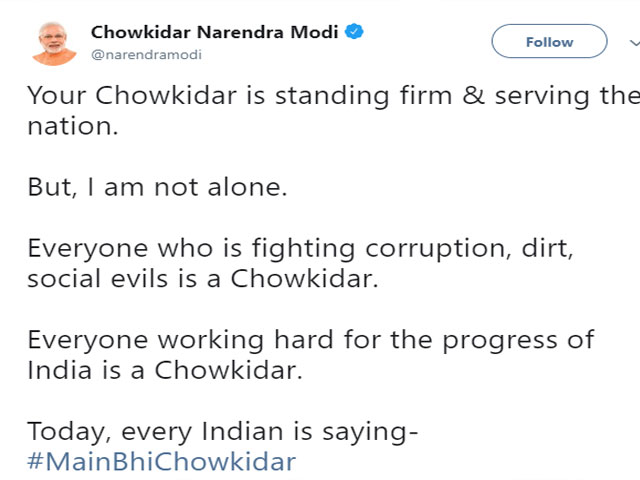Click the word 'progress' in the tweet
640x480 pixels.
[x=500, y=342]
